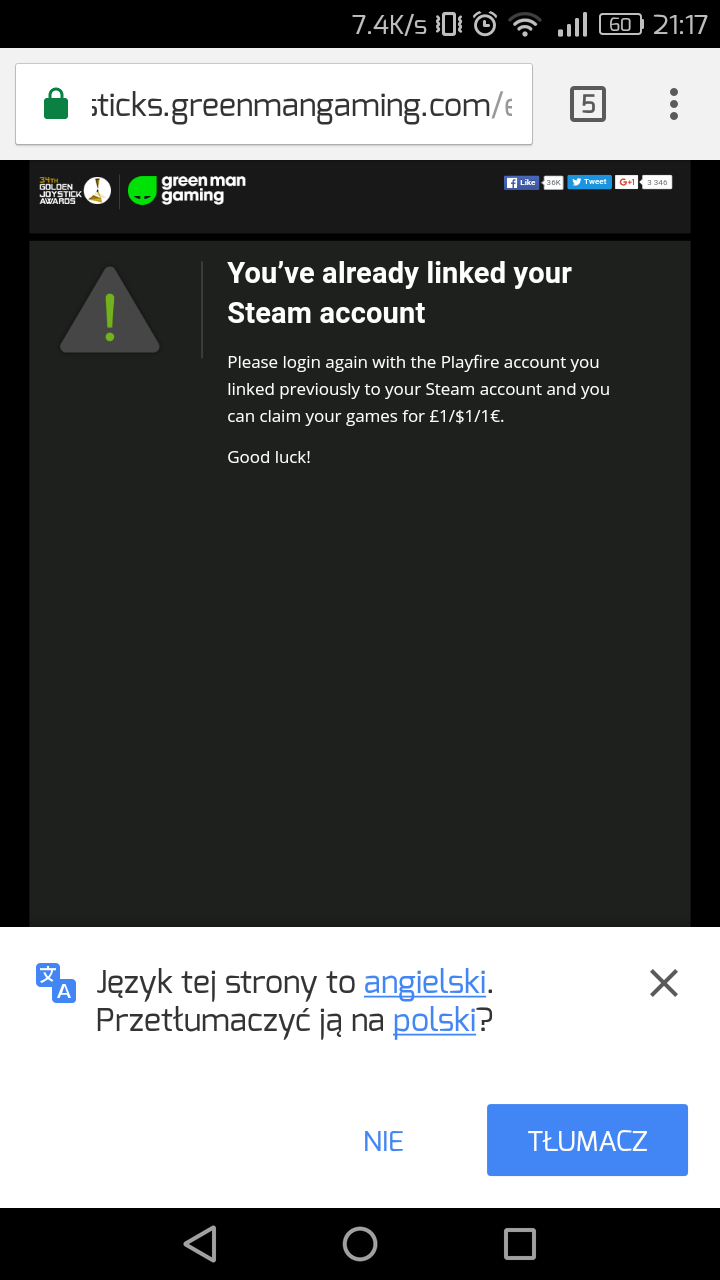Click the Golden Joystick Awards logo

point(74,190)
